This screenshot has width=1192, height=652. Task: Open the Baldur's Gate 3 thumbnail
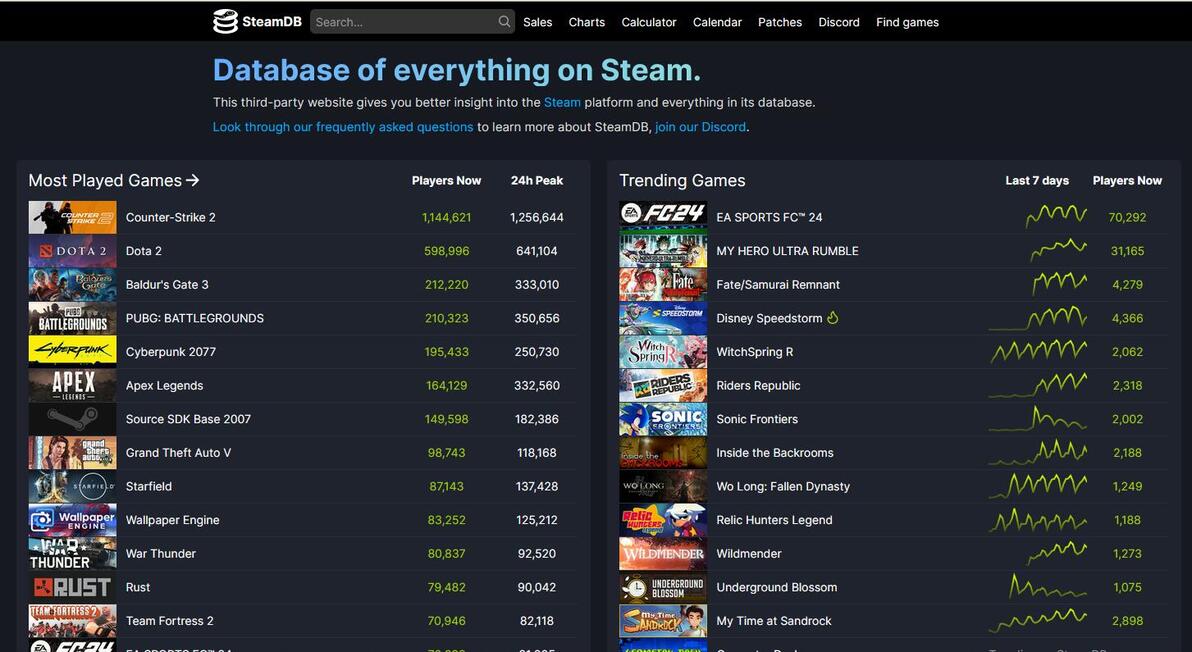(72, 284)
